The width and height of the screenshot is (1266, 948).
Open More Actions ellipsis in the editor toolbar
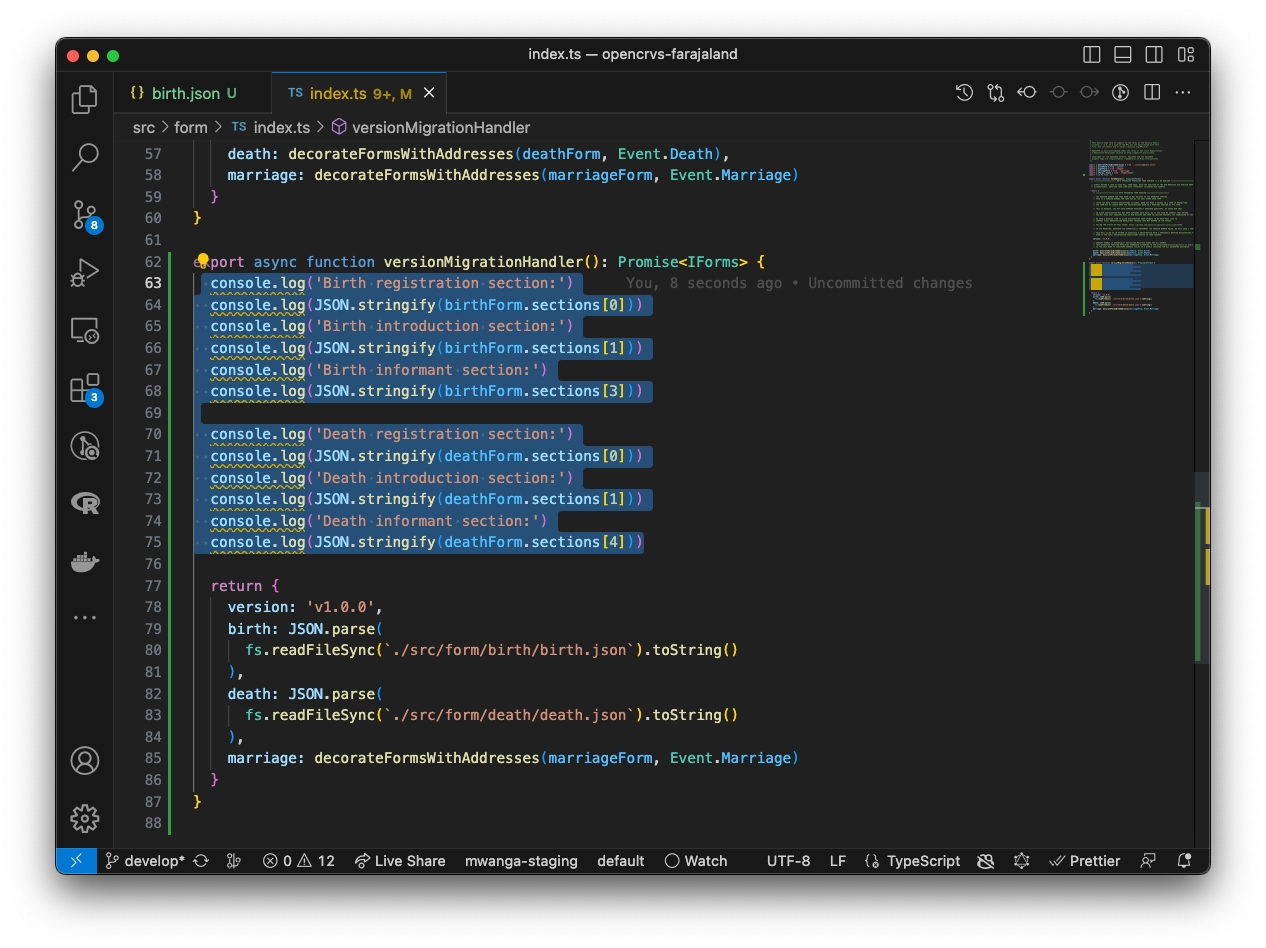[1183, 93]
